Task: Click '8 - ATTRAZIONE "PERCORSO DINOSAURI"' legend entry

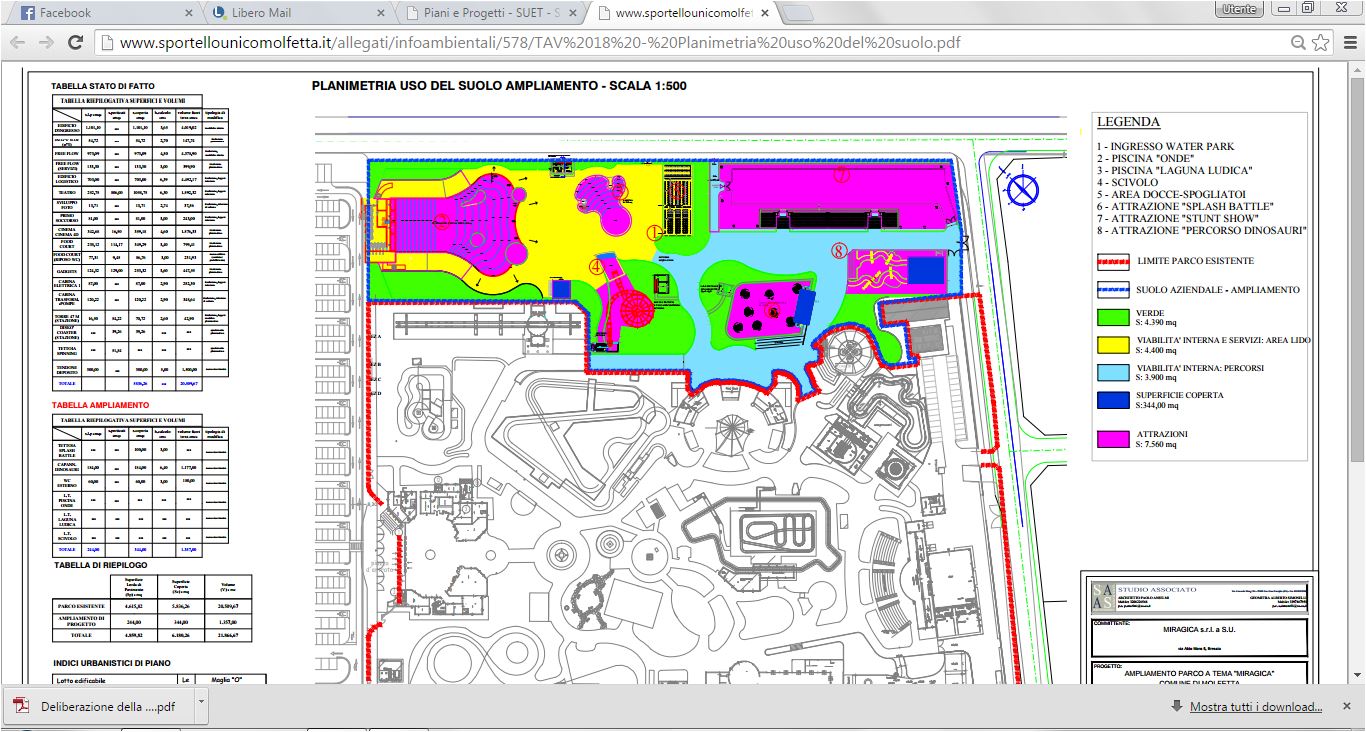Action: [x=1202, y=231]
